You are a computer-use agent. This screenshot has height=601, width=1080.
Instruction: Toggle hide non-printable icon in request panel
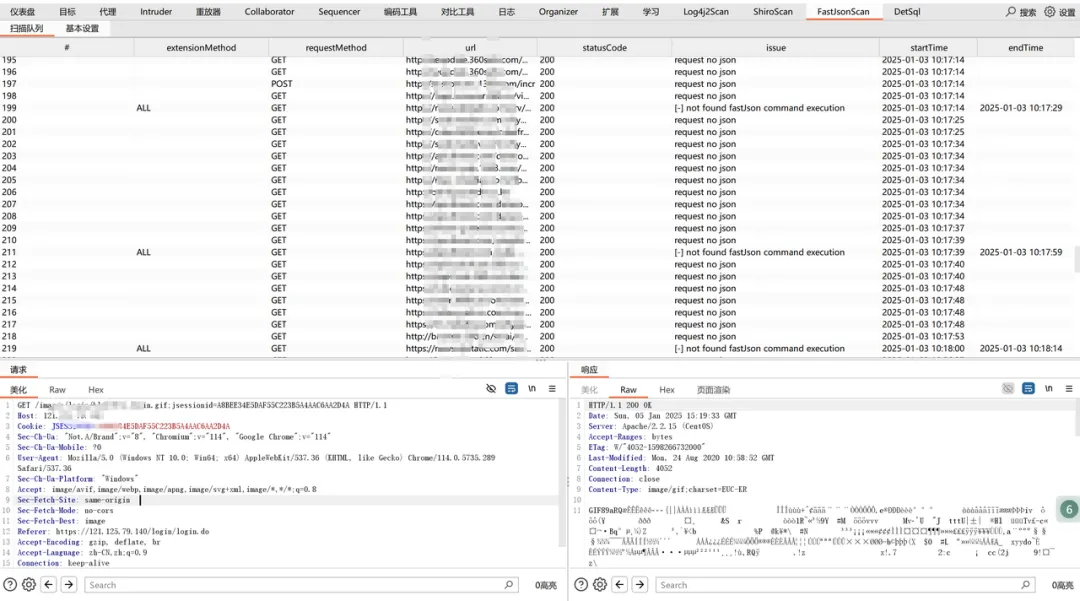tap(491, 389)
